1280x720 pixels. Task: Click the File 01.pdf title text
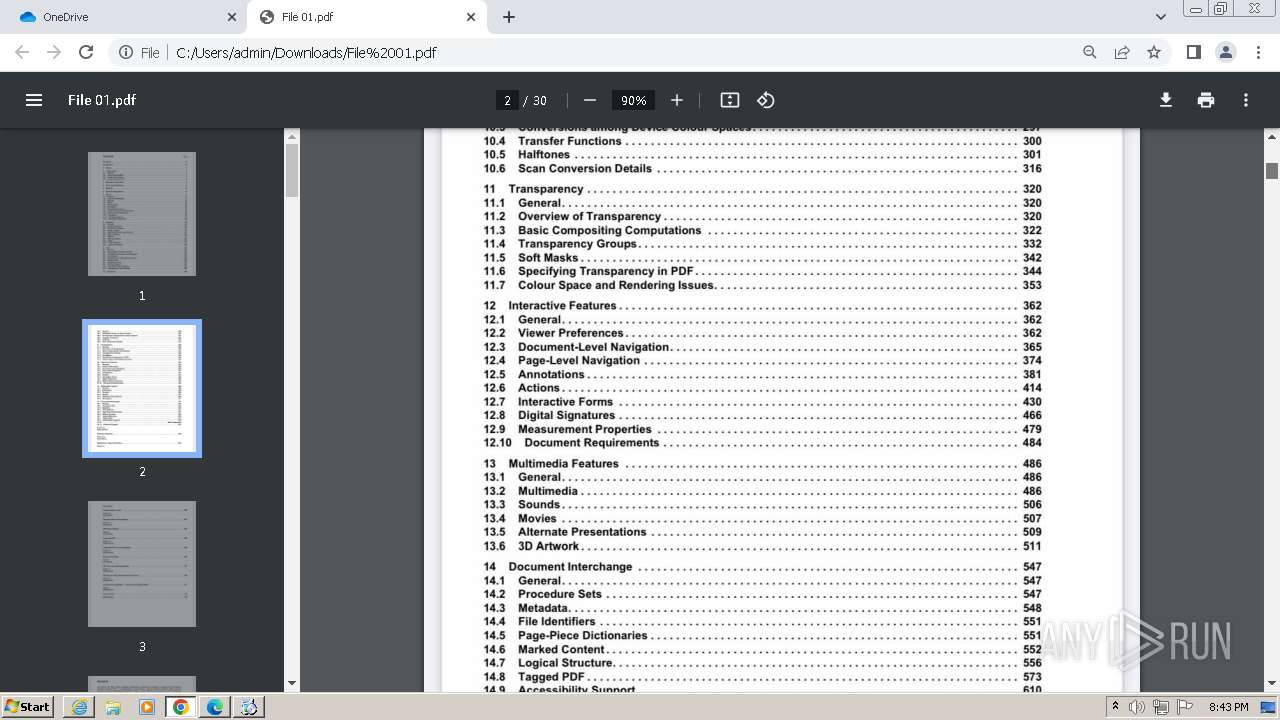tap(102, 100)
